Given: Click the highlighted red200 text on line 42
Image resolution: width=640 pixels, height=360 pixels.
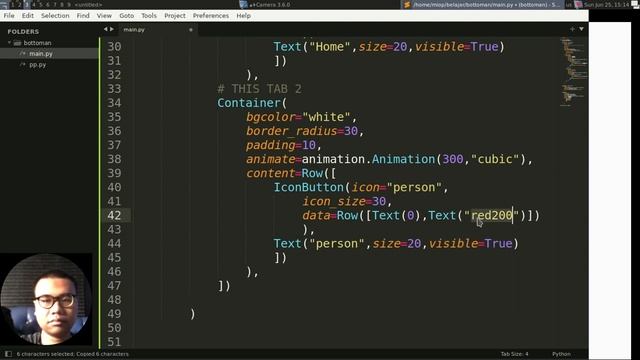Looking at the screenshot, I should click(492, 216).
